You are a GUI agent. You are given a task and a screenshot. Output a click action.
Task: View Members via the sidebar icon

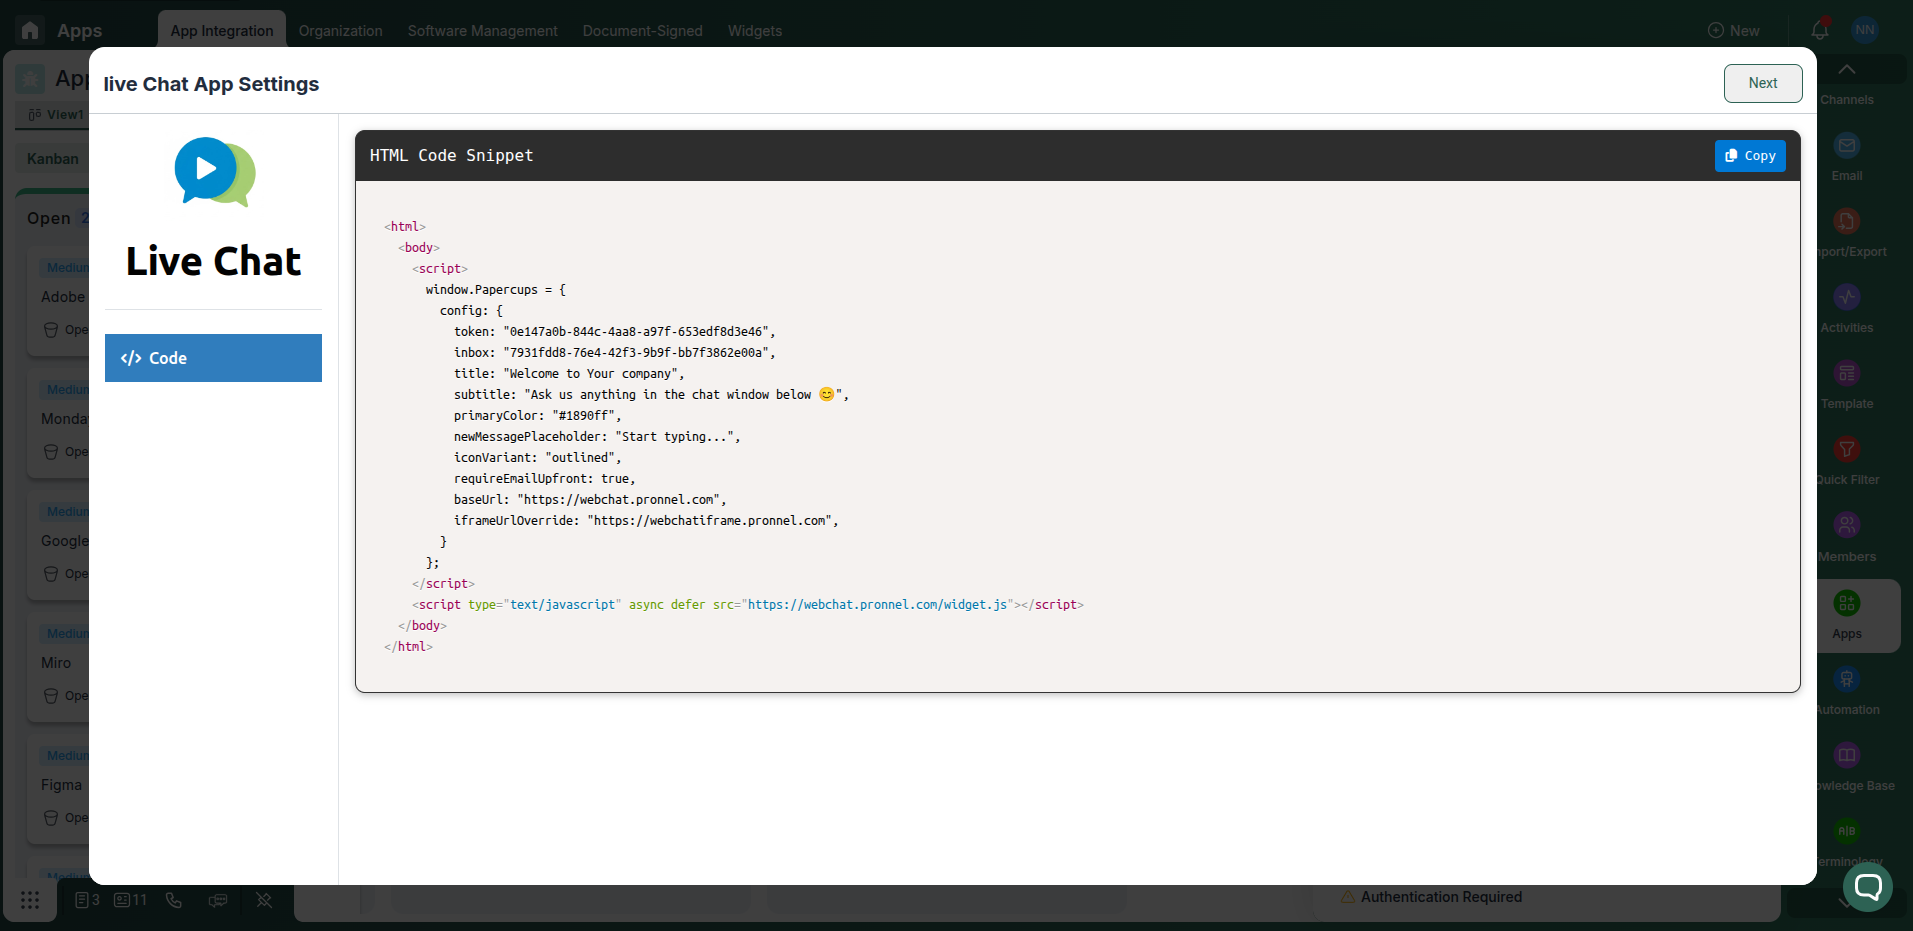click(x=1845, y=526)
